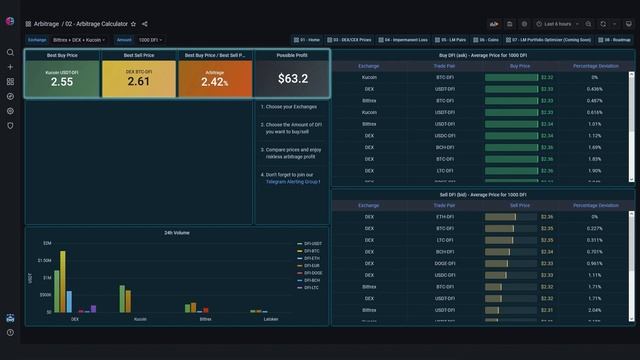
Task: Open the 1000 DFI amount dropdown
Action: pos(150,40)
